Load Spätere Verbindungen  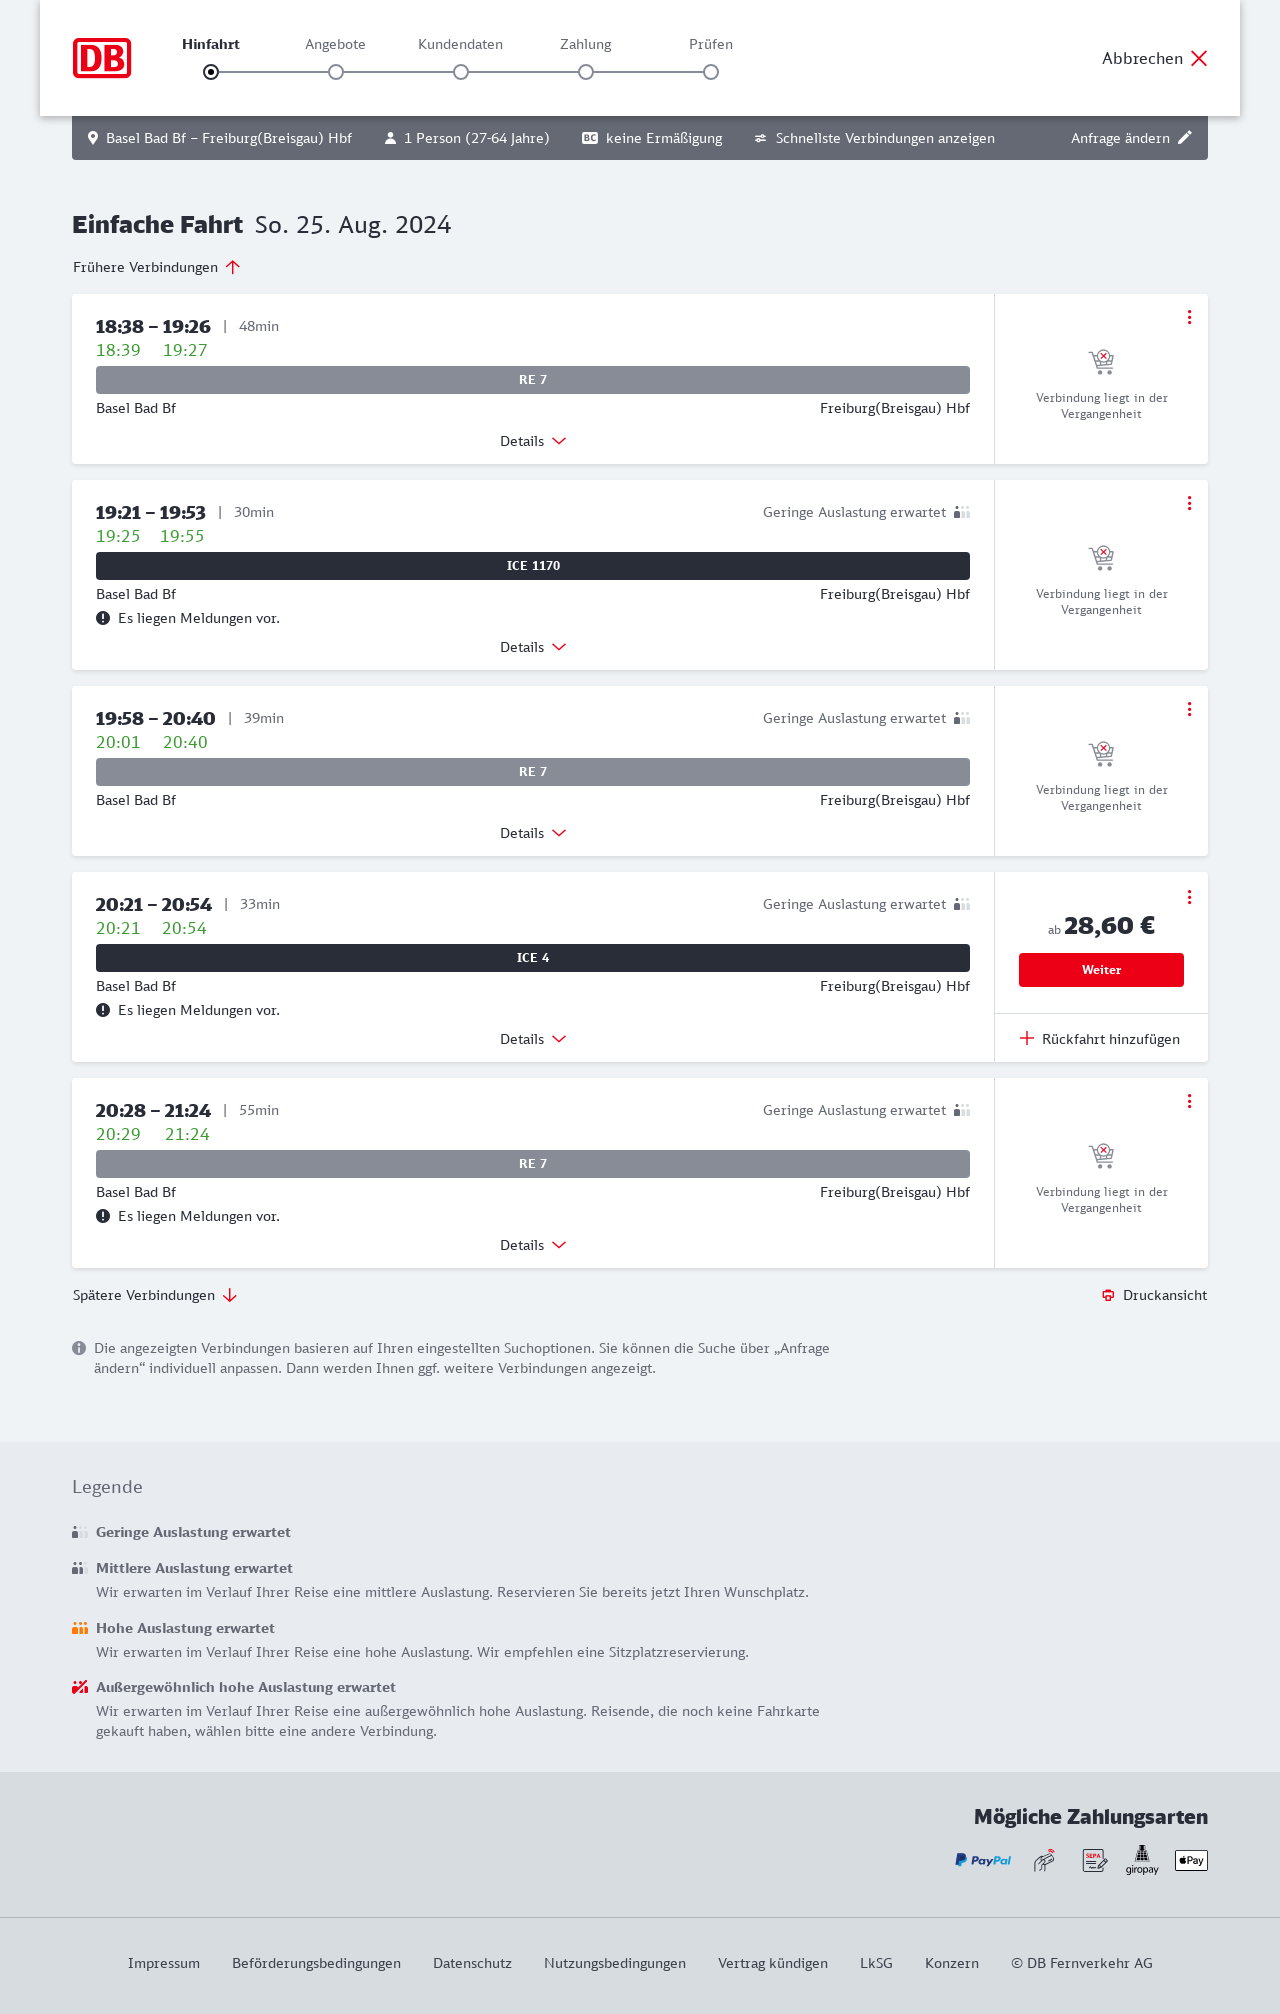(x=155, y=1295)
